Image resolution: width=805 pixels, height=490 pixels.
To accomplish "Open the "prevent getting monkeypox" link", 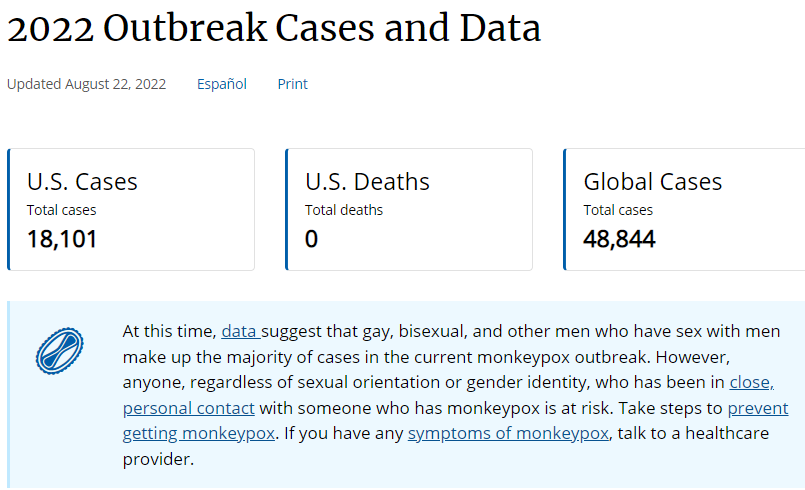I will [x=758, y=408].
